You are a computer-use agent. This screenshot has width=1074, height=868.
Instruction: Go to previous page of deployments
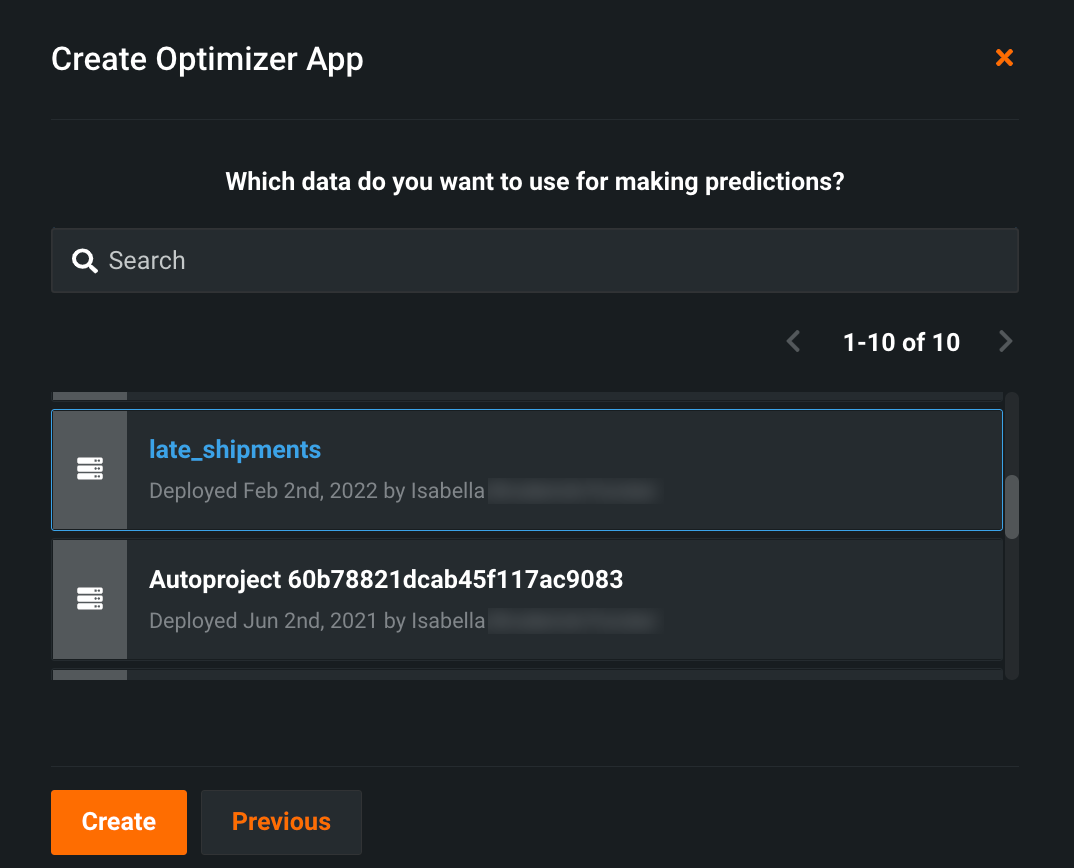(x=793, y=342)
